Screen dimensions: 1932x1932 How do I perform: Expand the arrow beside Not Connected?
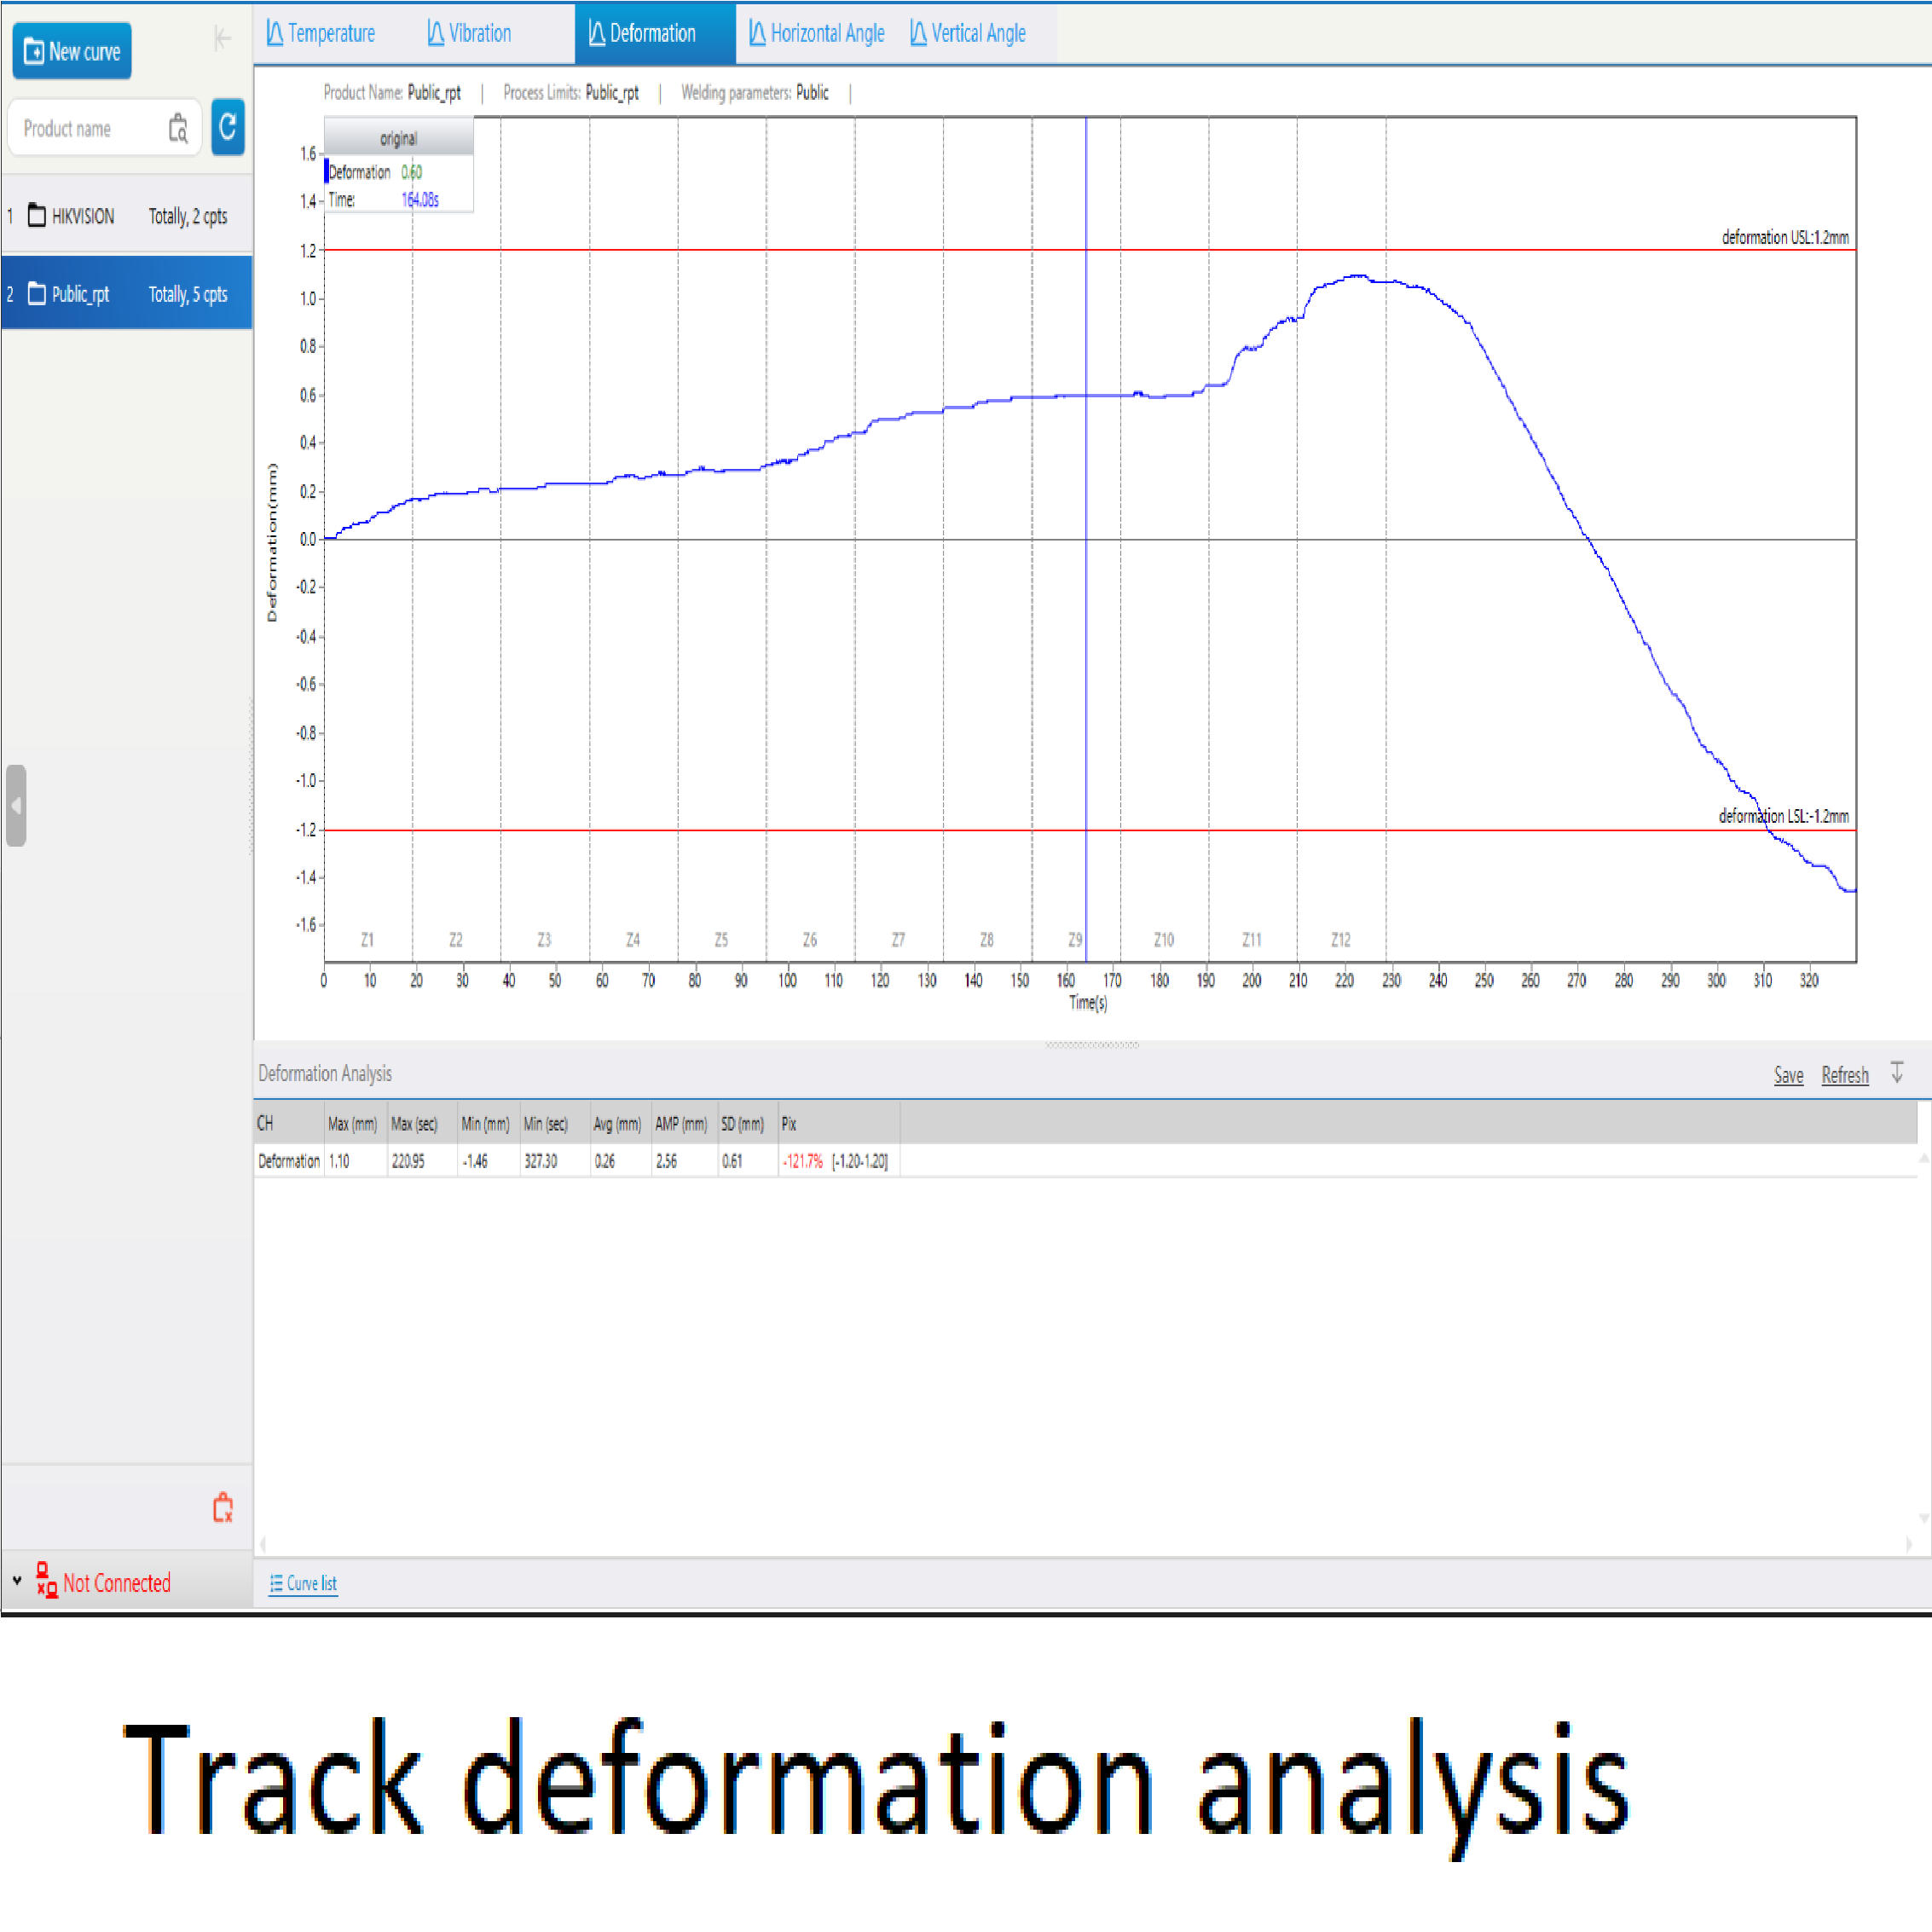17,1581
